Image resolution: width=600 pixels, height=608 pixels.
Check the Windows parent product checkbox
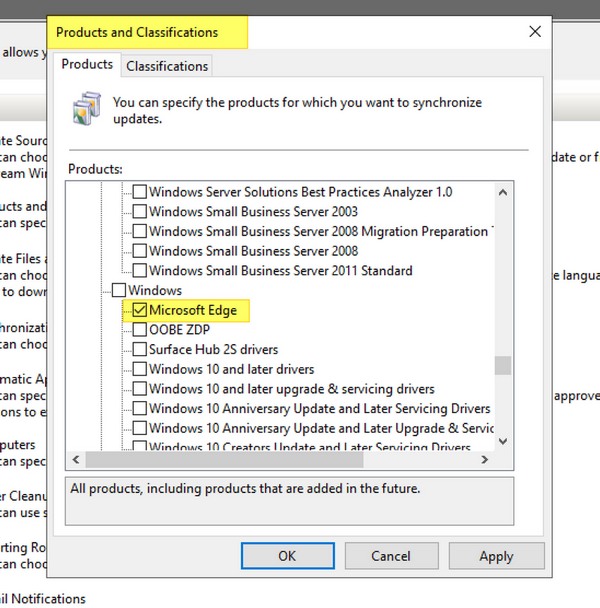click(x=119, y=290)
